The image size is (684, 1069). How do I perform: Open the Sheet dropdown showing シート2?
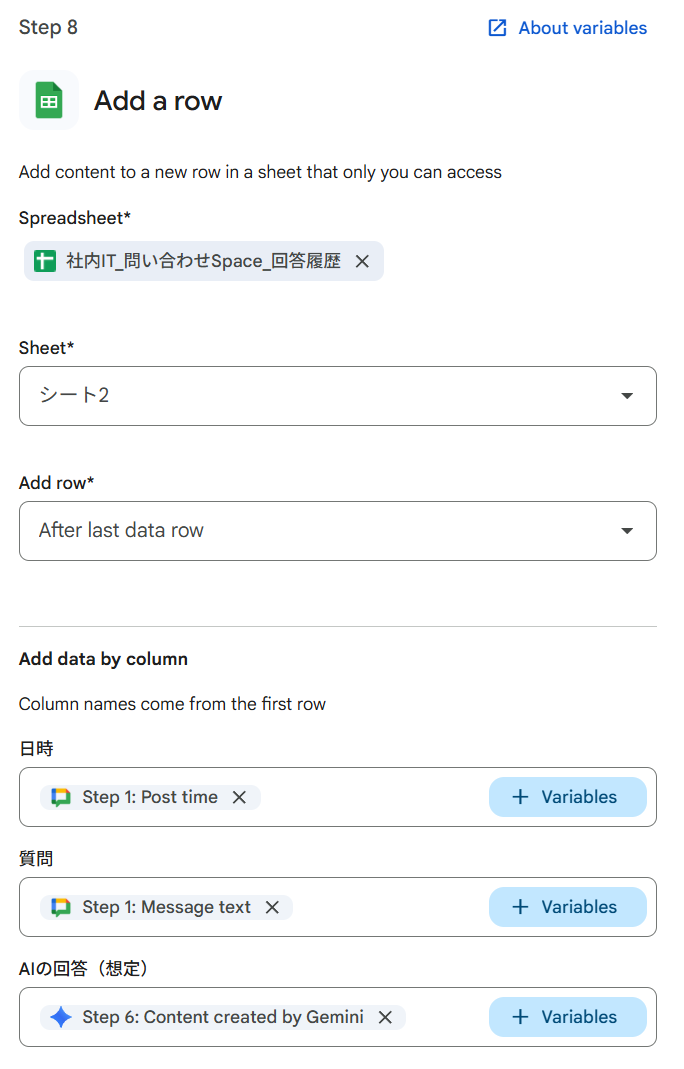pos(337,396)
